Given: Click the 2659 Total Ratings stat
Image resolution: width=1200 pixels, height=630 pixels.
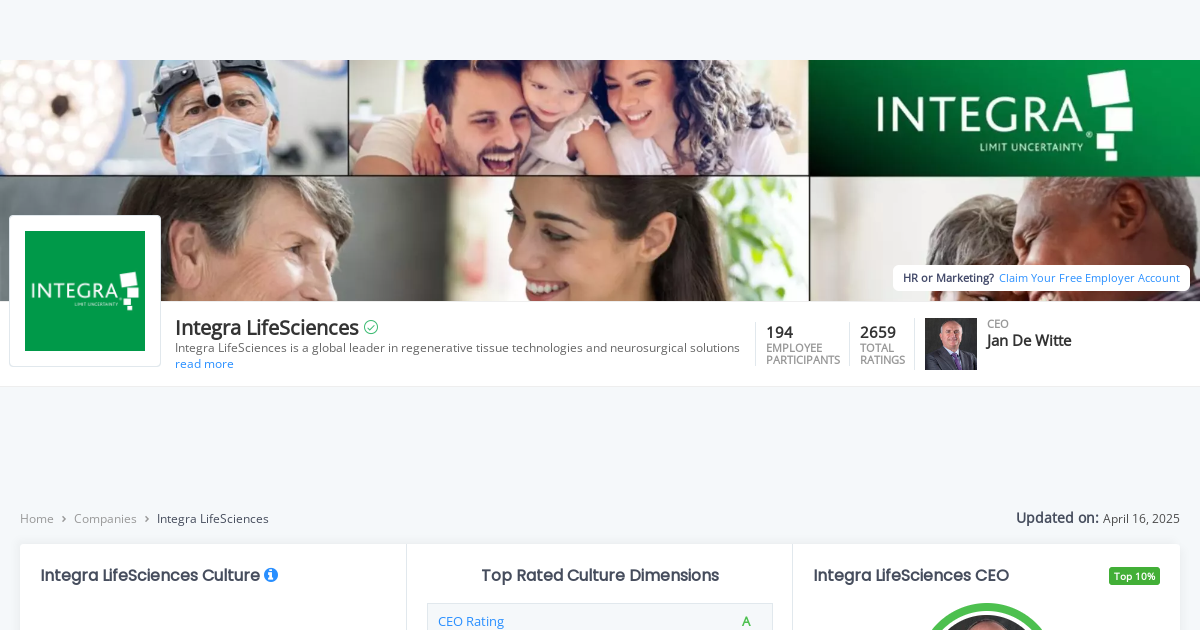Looking at the screenshot, I should click(x=882, y=344).
